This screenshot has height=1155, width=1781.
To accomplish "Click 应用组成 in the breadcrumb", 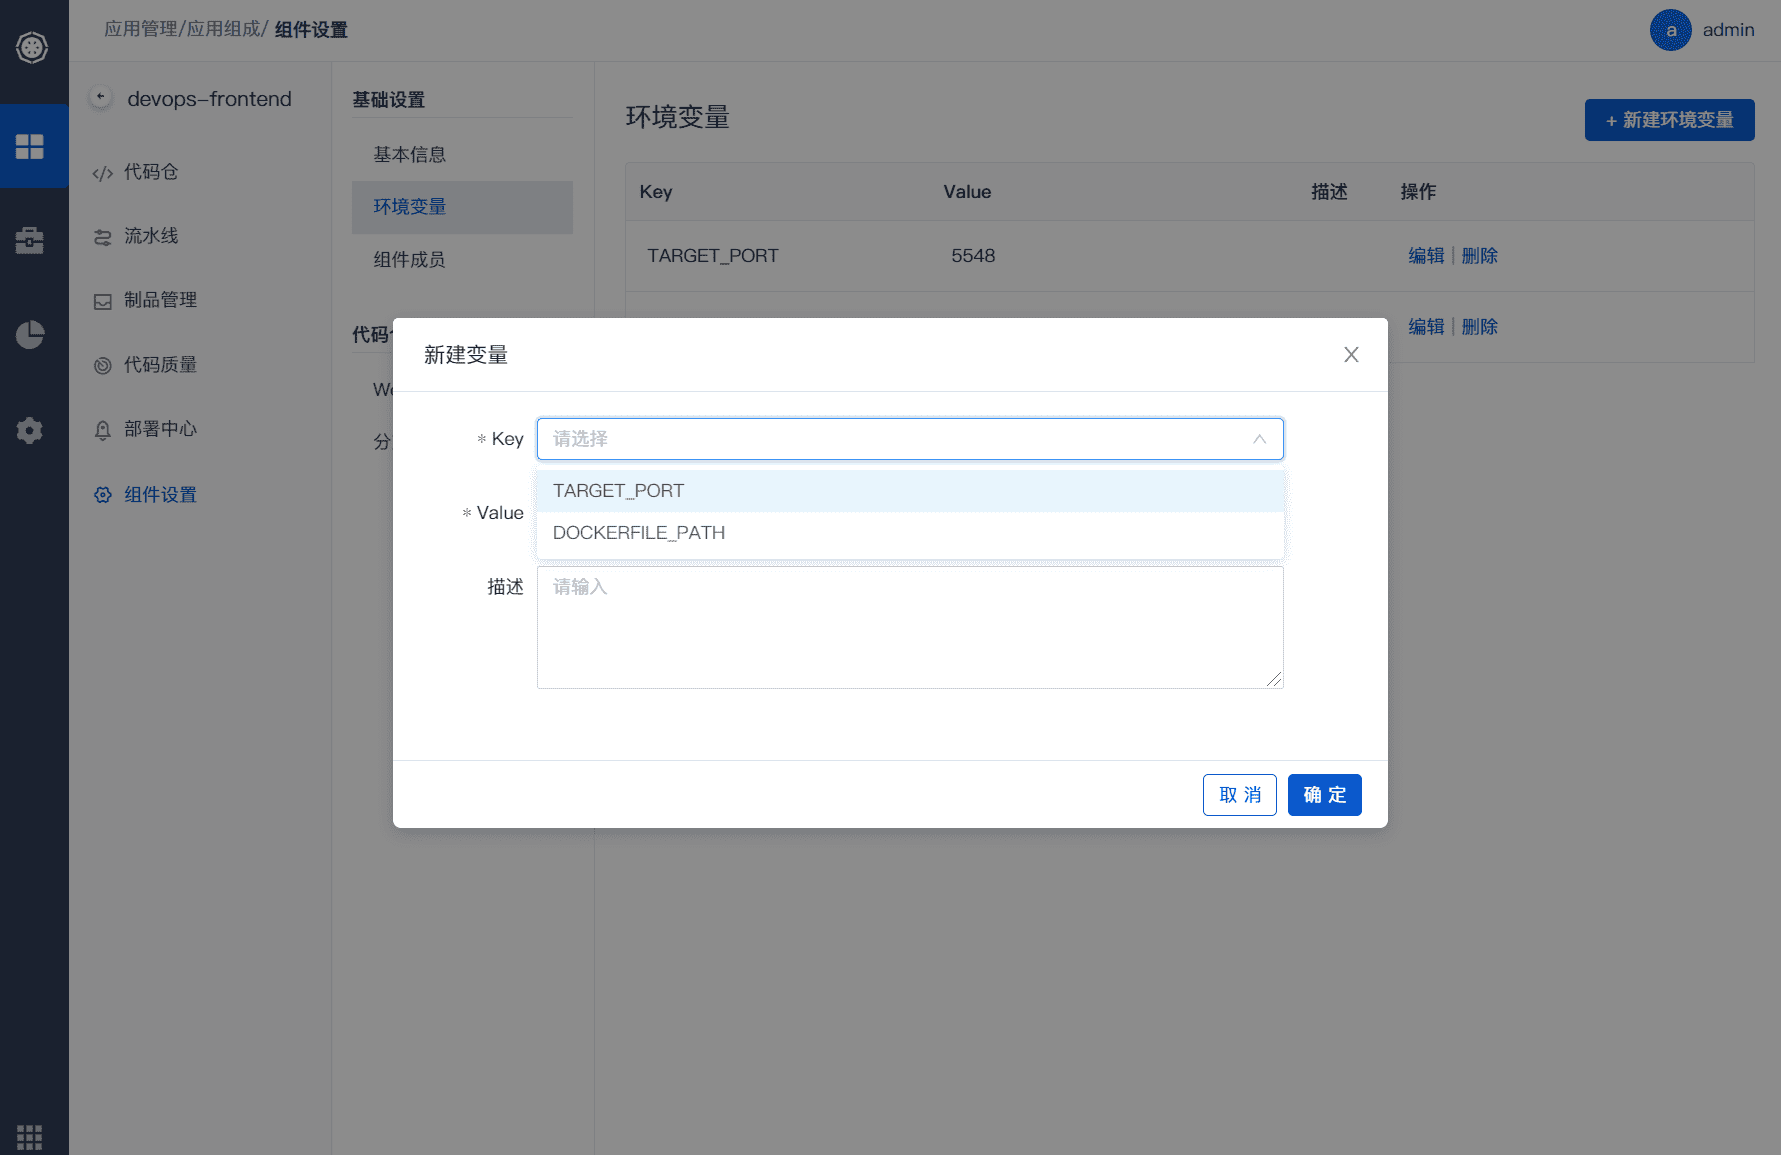I will (224, 29).
